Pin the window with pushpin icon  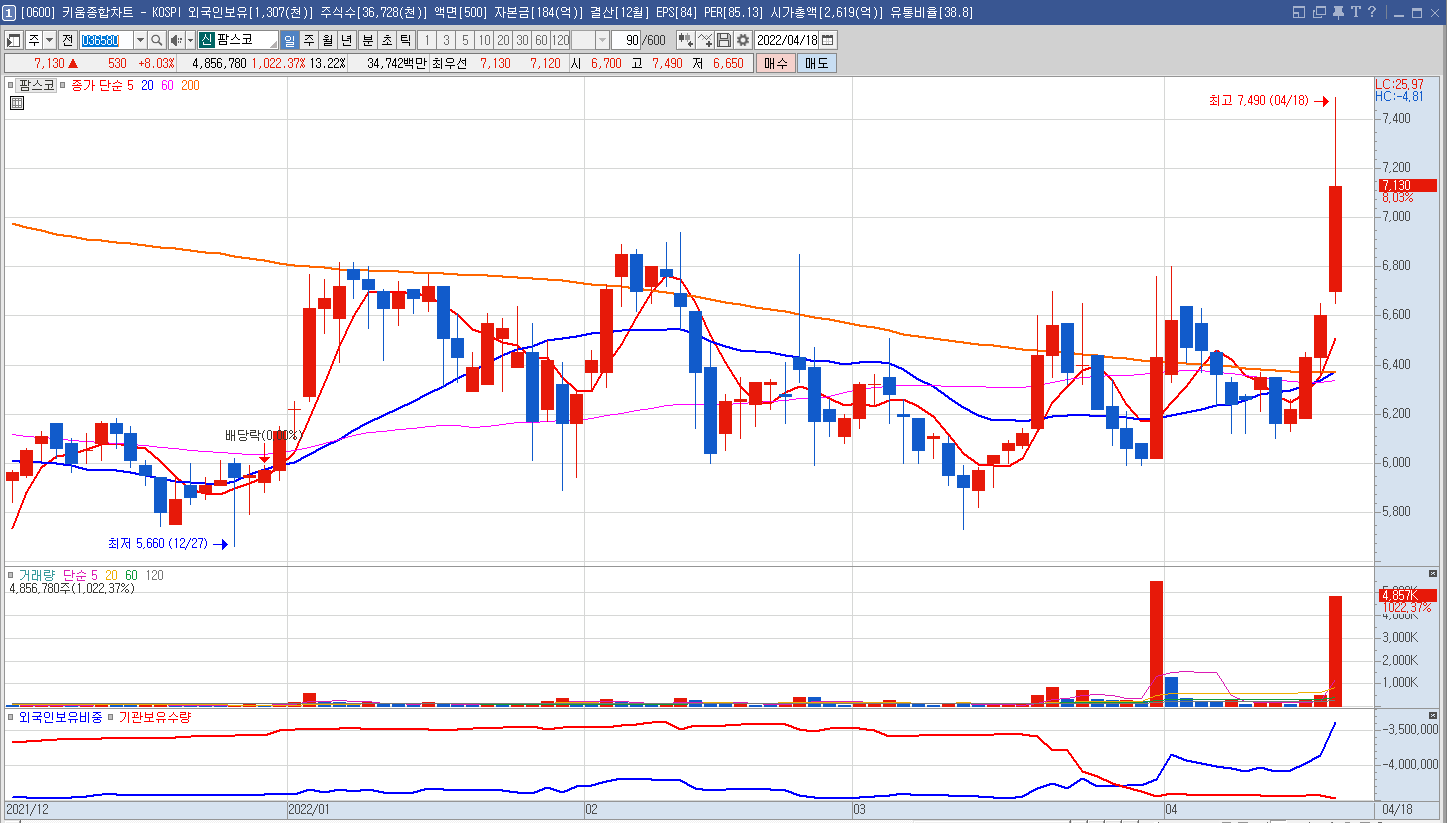(1339, 12)
